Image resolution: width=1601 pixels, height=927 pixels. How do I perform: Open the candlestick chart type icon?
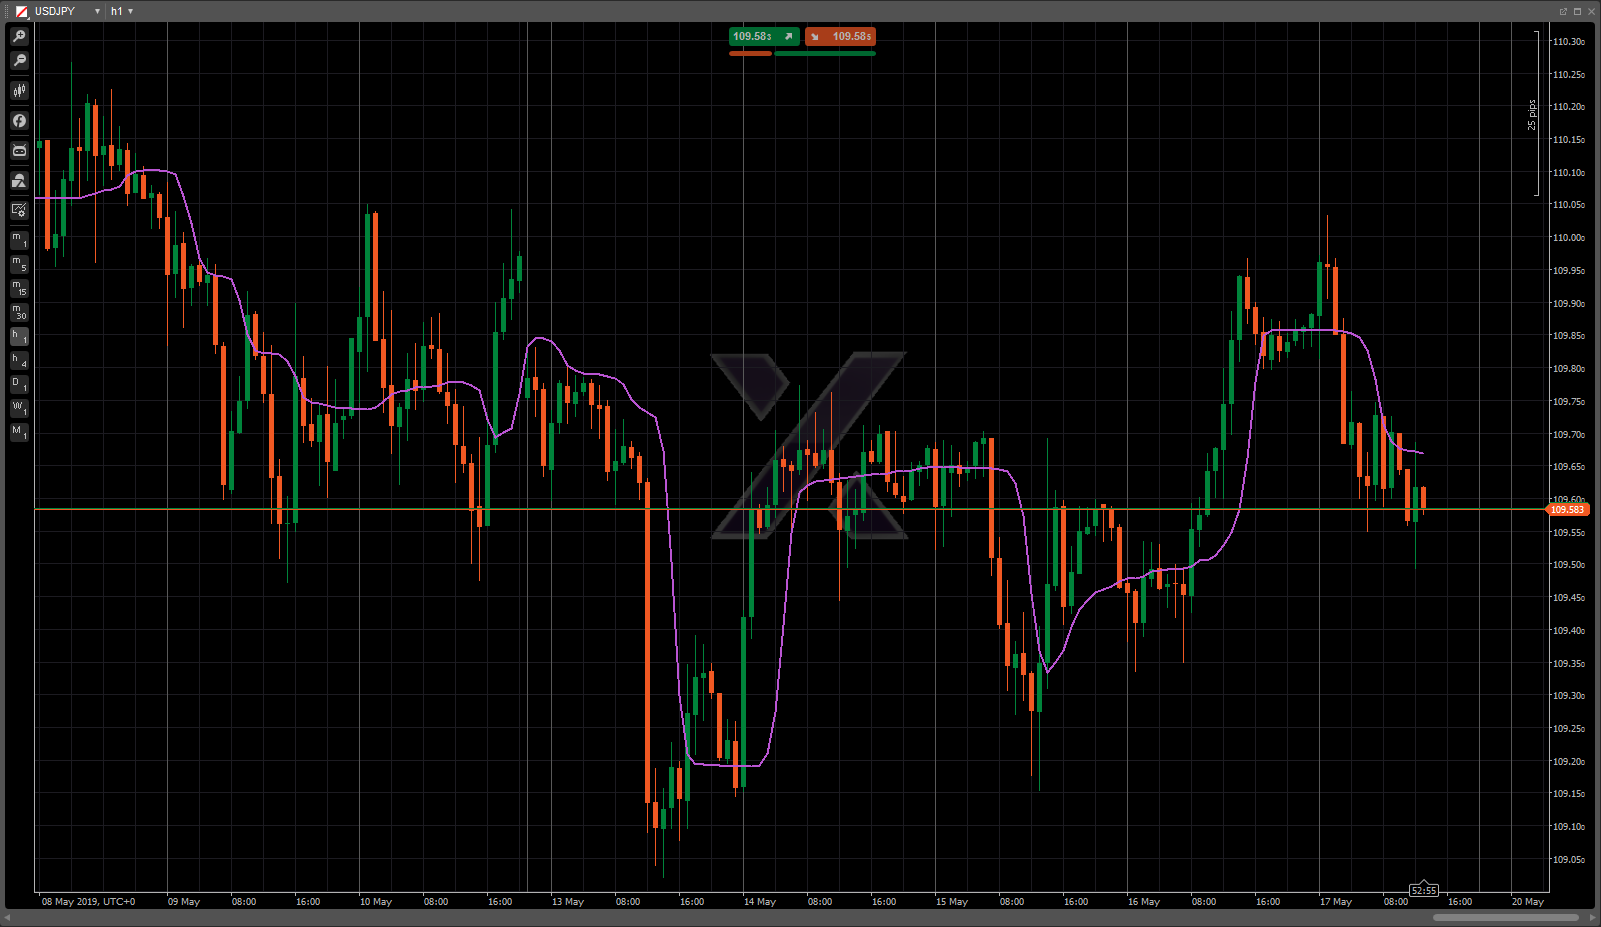pyautogui.click(x=19, y=91)
